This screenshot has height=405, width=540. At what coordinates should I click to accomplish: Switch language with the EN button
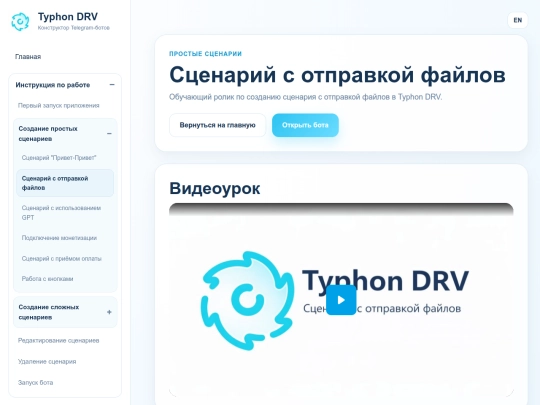click(x=518, y=20)
